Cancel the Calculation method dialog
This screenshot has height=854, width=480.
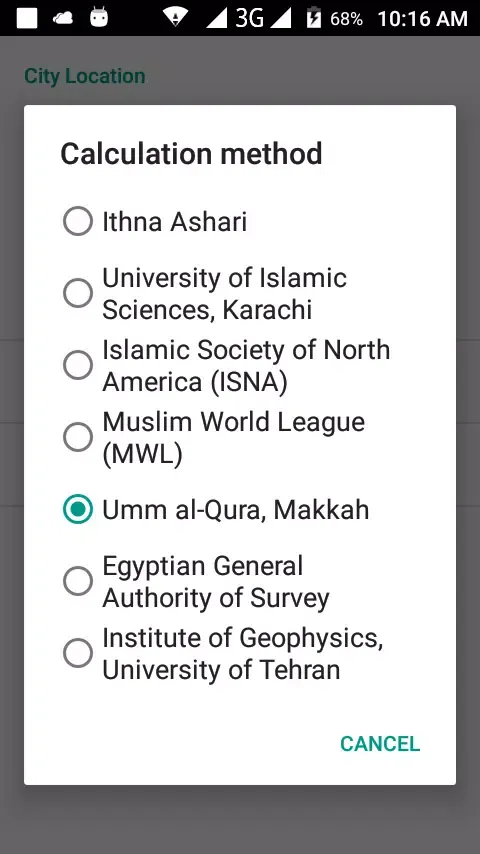pyautogui.click(x=380, y=743)
